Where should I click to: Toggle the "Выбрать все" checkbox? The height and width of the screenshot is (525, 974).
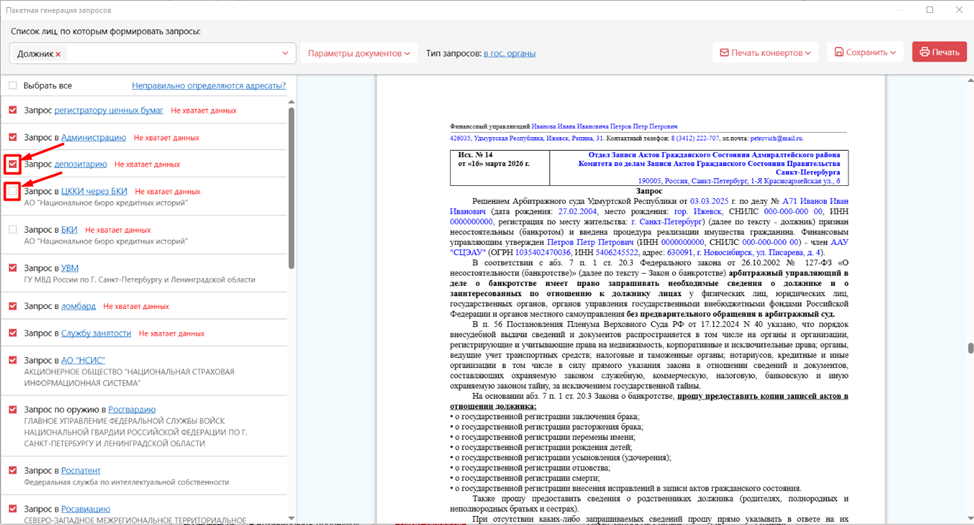click(x=13, y=86)
